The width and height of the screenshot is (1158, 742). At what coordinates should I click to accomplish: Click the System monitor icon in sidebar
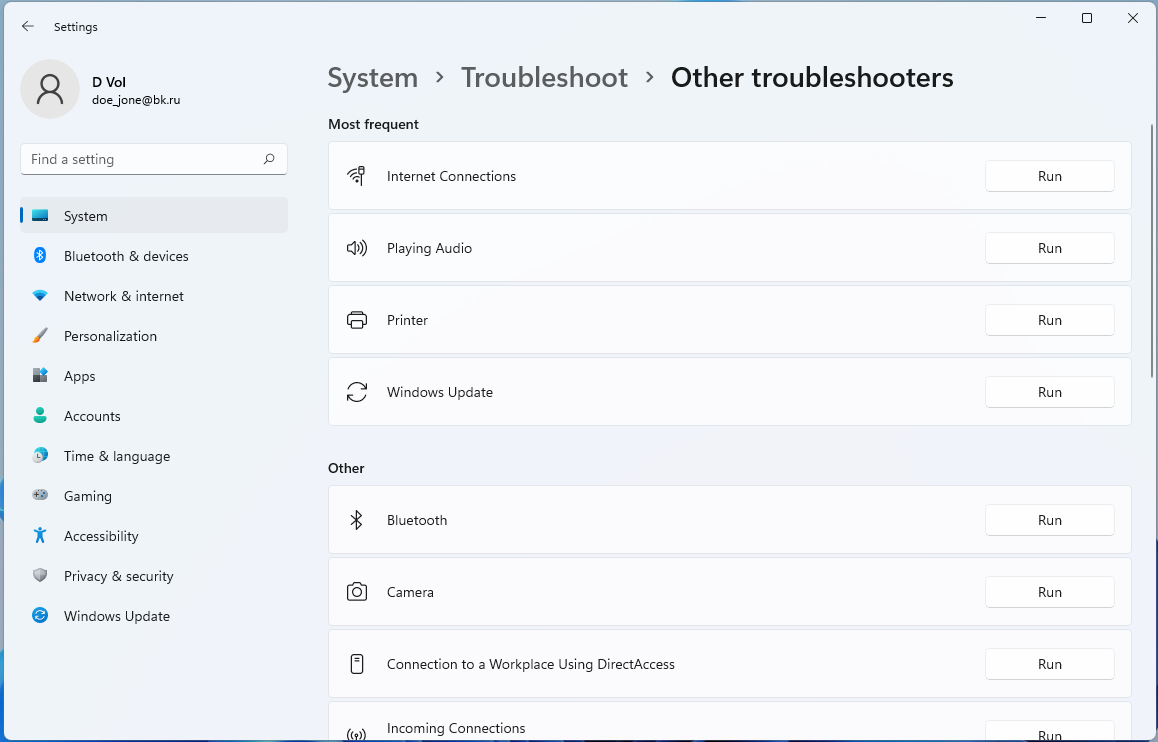[40, 216]
